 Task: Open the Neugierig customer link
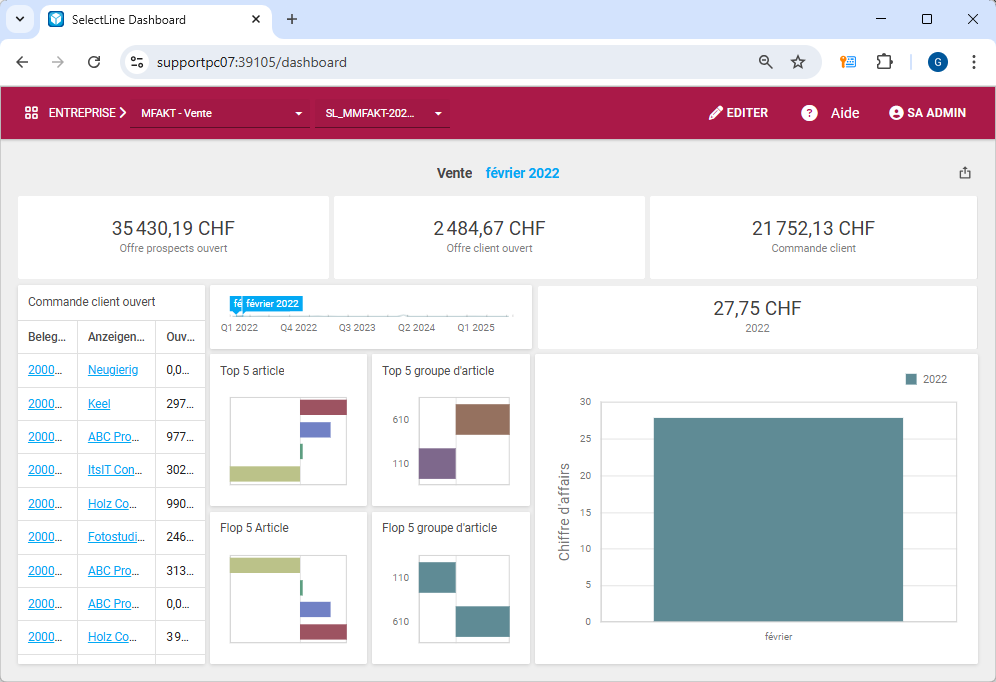[x=113, y=370]
